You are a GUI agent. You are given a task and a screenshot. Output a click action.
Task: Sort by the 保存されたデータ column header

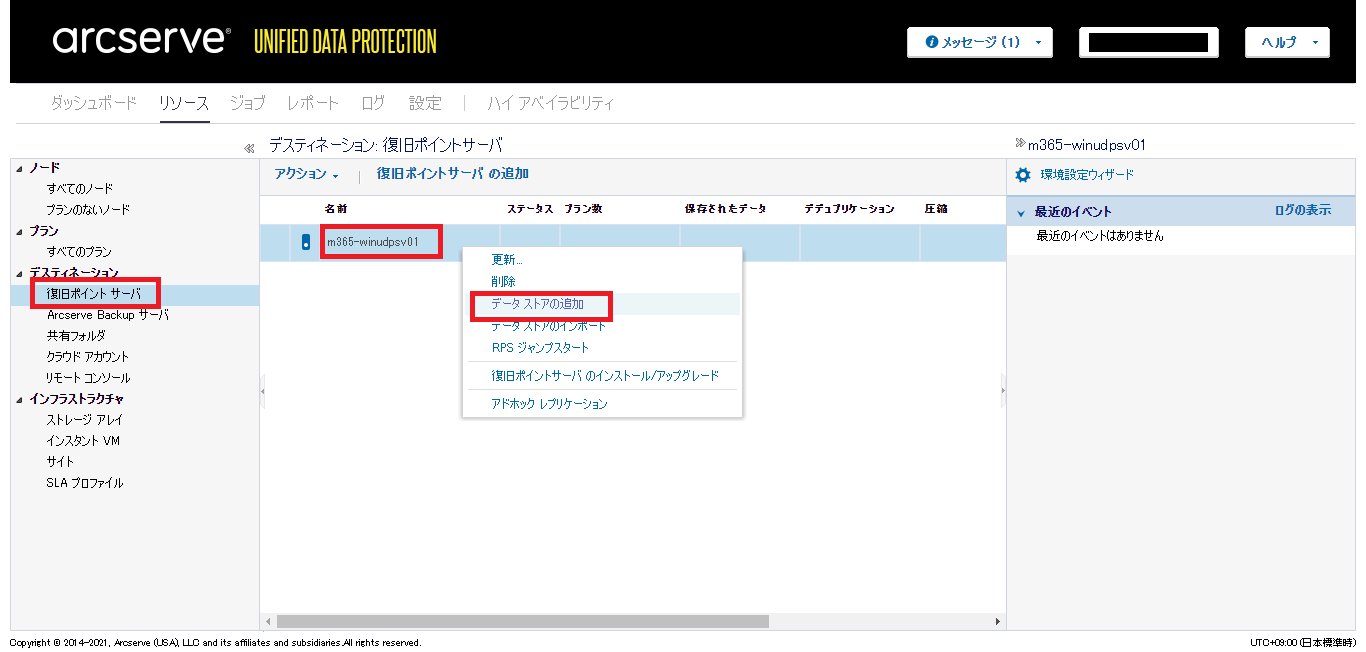(725, 209)
